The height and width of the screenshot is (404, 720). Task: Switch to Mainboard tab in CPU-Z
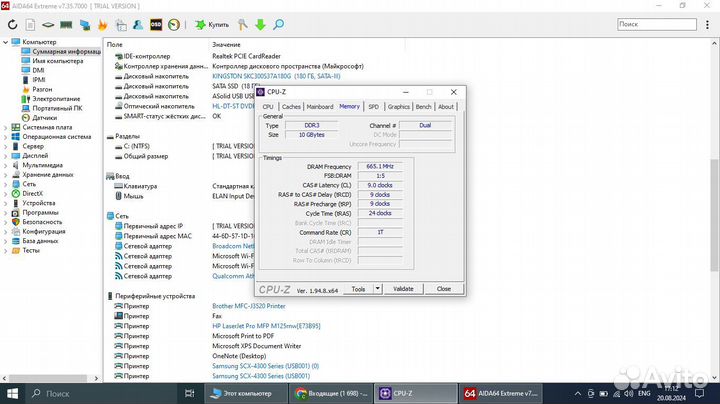click(x=320, y=107)
